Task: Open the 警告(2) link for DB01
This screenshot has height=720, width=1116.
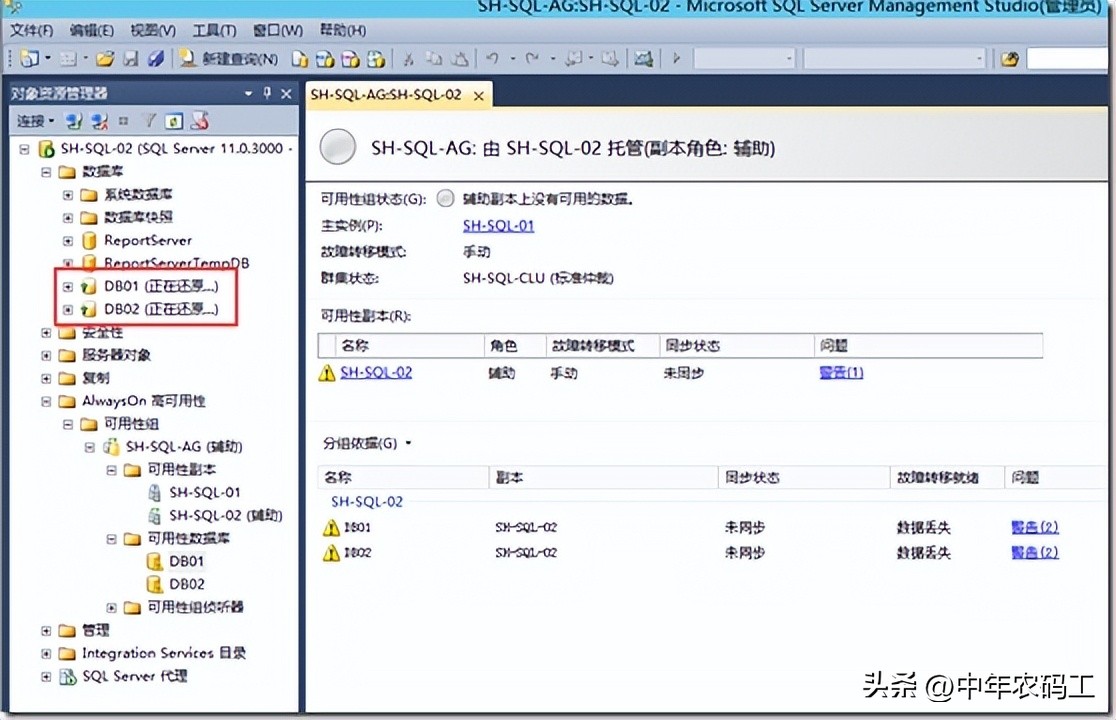Action: click(1034, 526)
